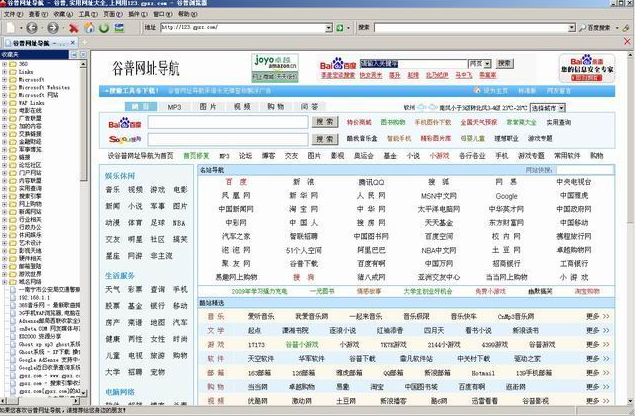
Task: Open the 收藏 menu in menu bar
Action: coord(62,15)
